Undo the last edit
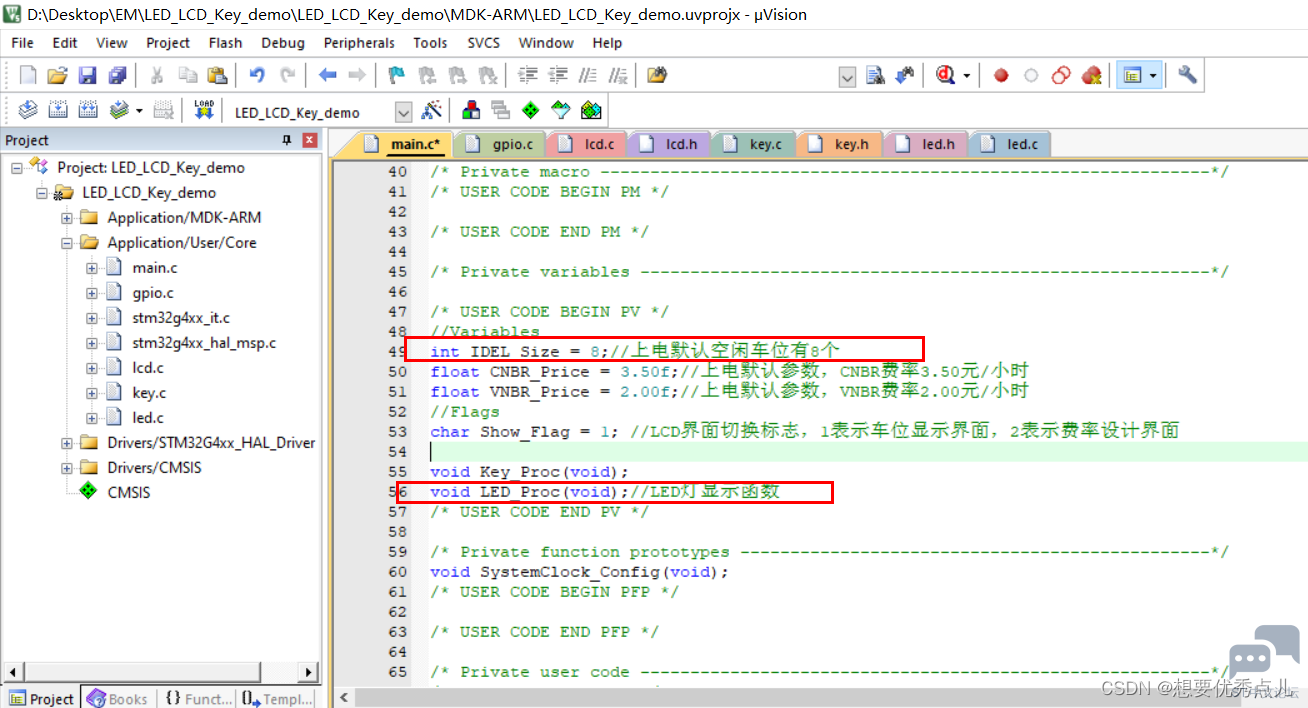The height and width of the screenshot is (708, 1308). 257,75
